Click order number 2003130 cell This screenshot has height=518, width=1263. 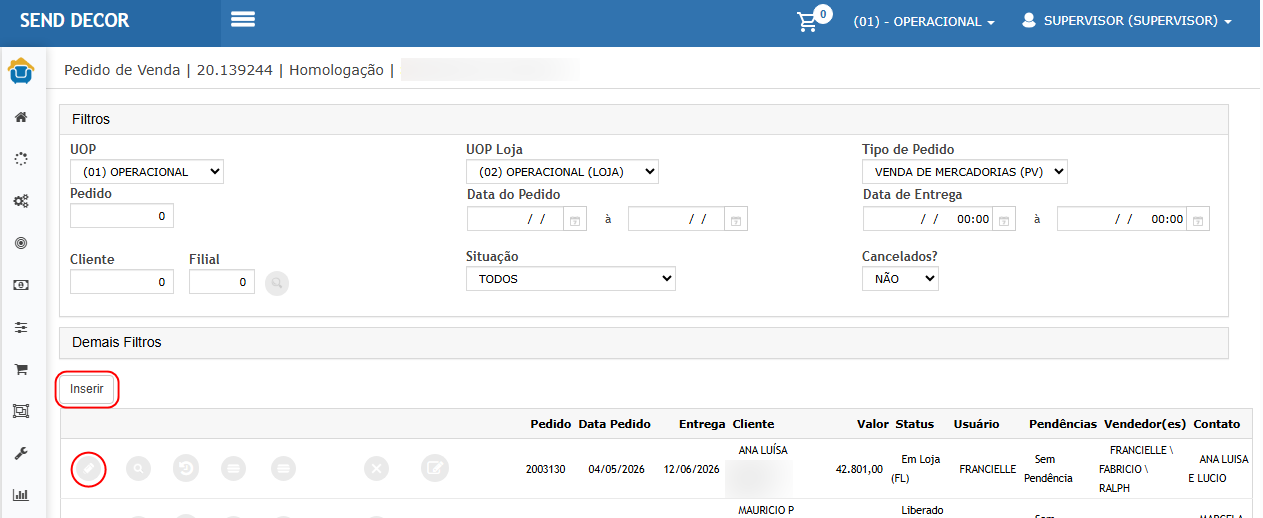(x=546, y=469)
